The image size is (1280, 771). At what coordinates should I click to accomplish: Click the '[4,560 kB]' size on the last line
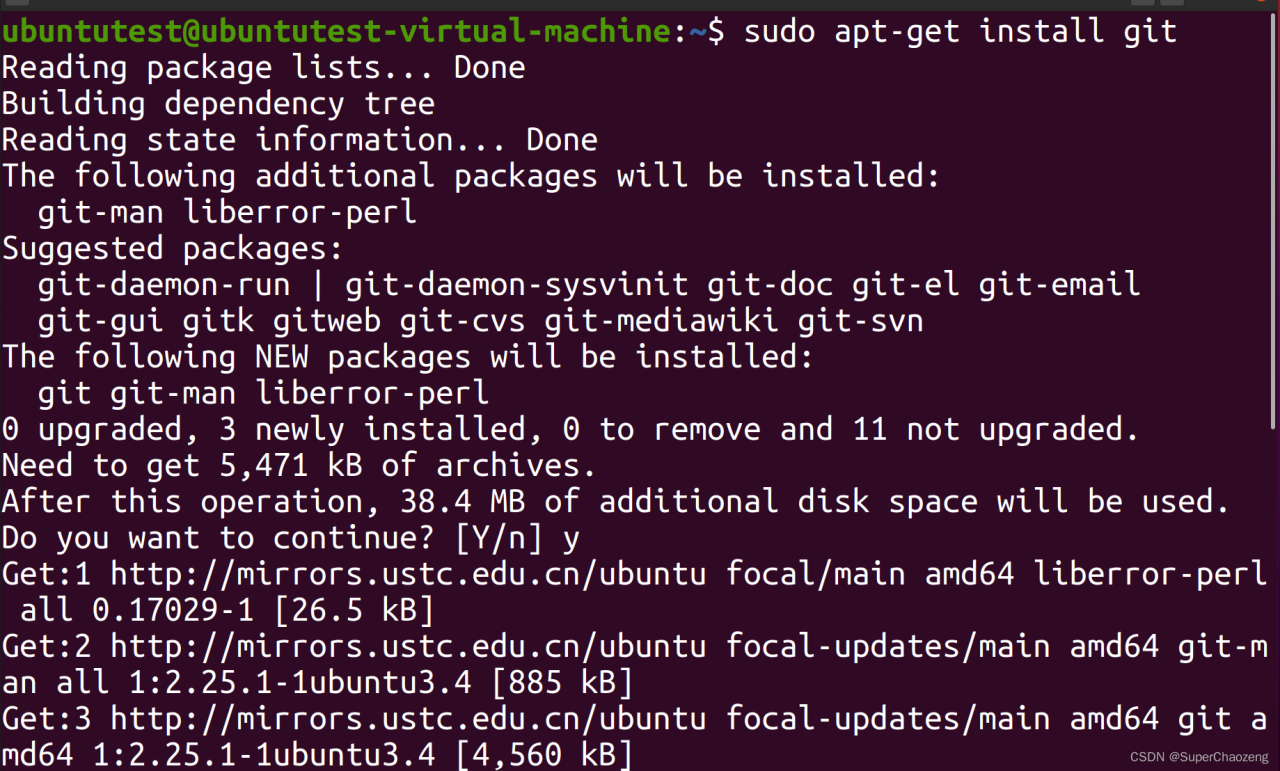point(535,754)
